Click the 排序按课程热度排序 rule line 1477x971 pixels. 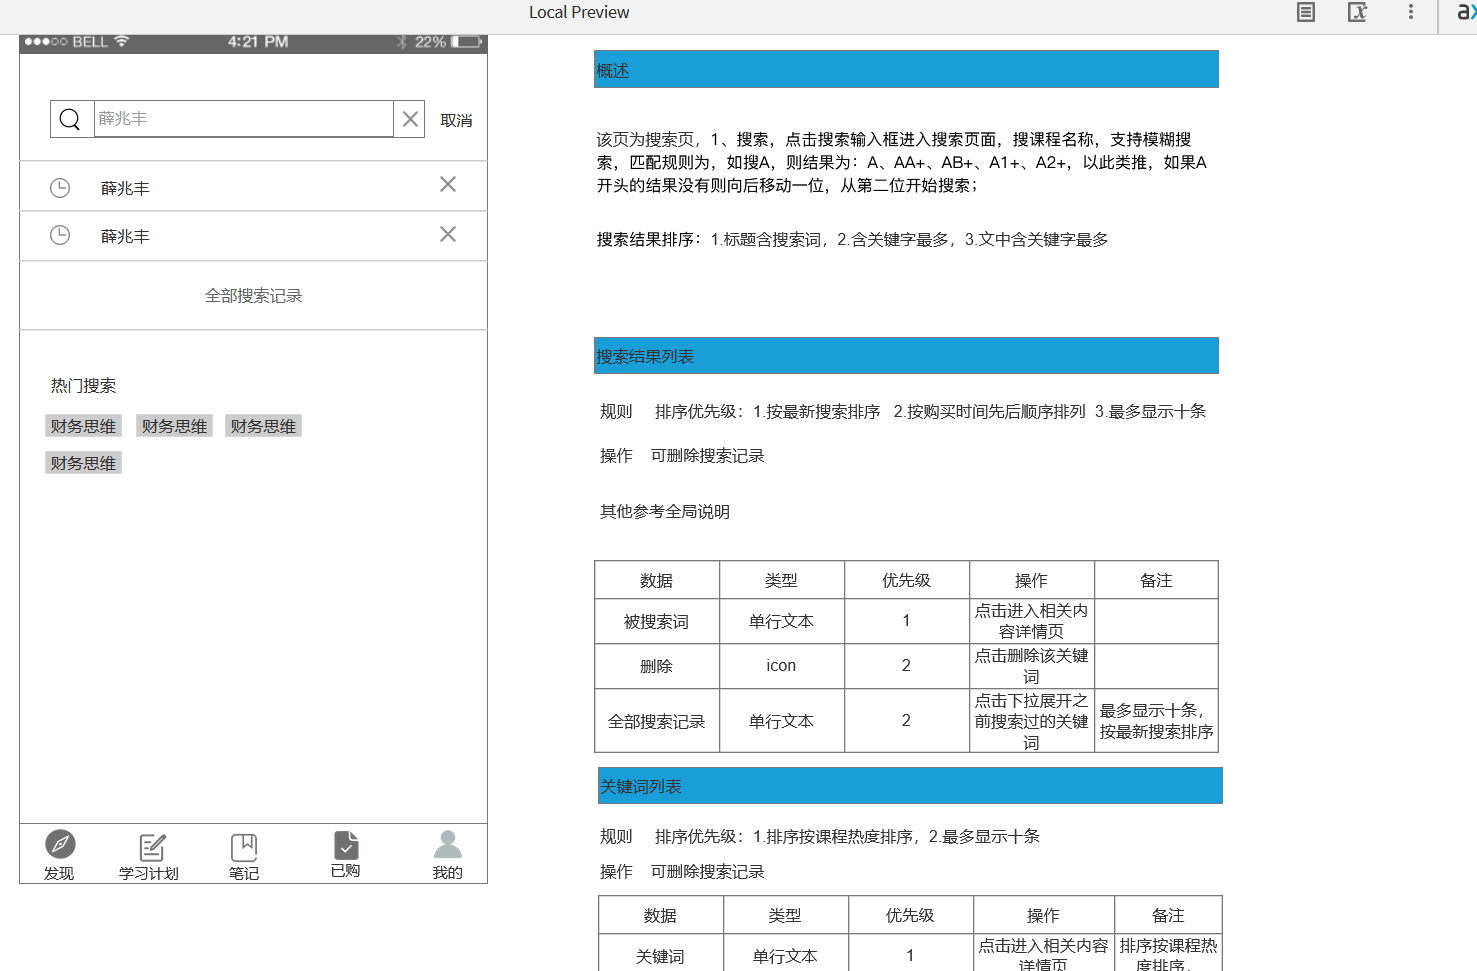pos(820,837)
